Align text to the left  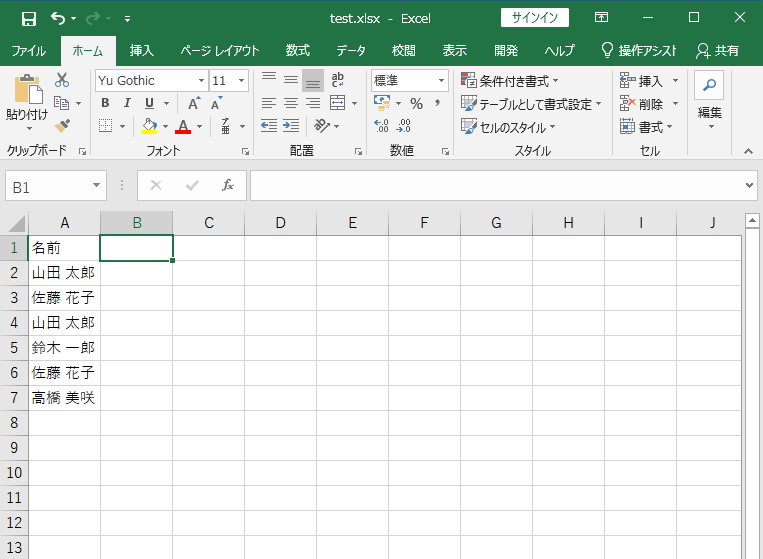coord(269,103)
